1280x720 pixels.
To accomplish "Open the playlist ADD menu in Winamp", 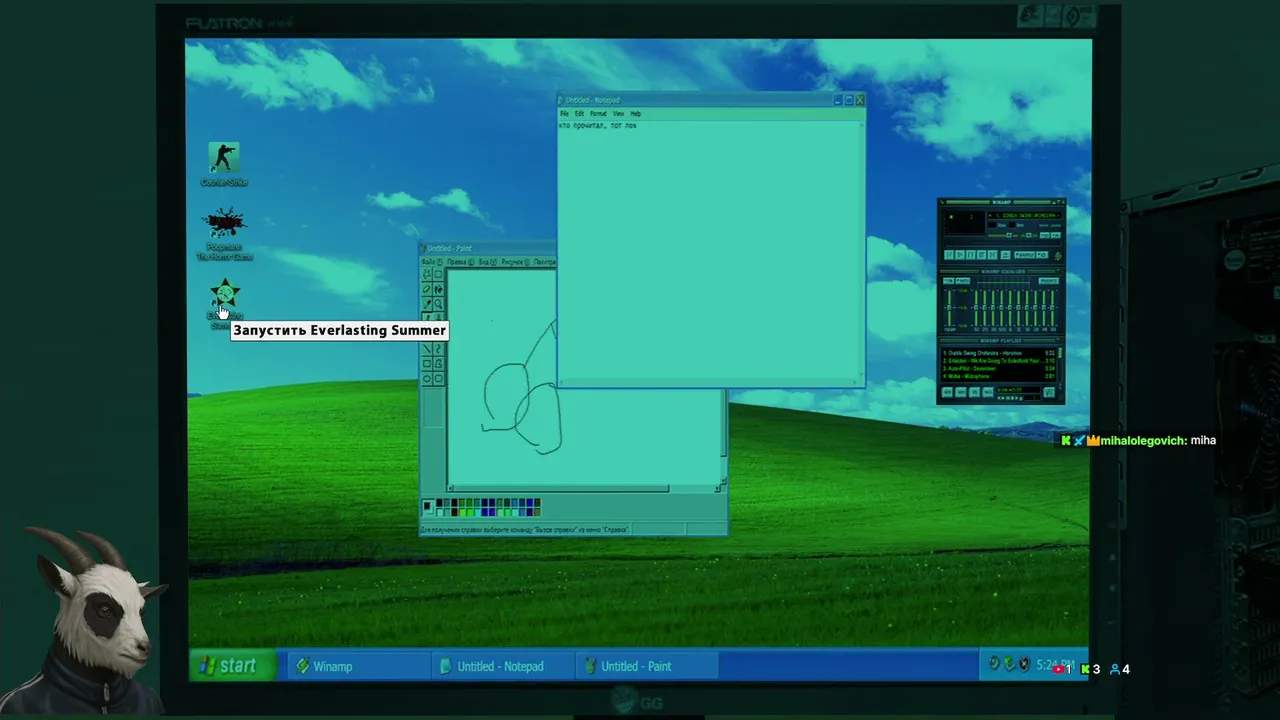I will tap(947, 392).
